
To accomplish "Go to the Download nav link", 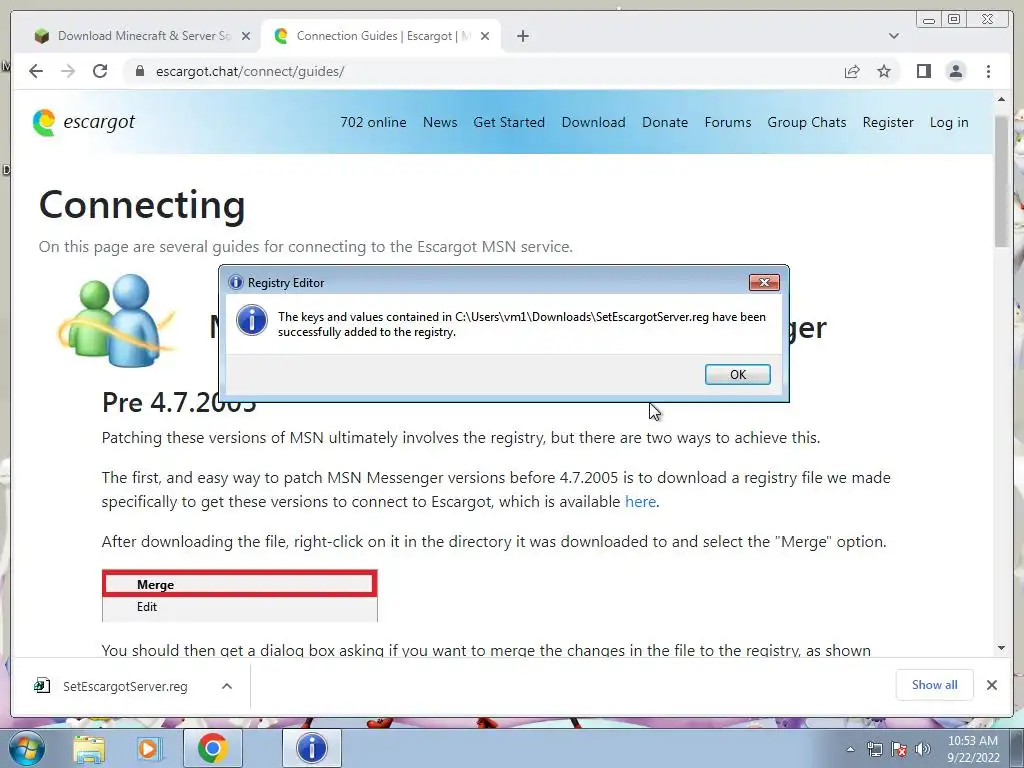I will coord(593,122).
